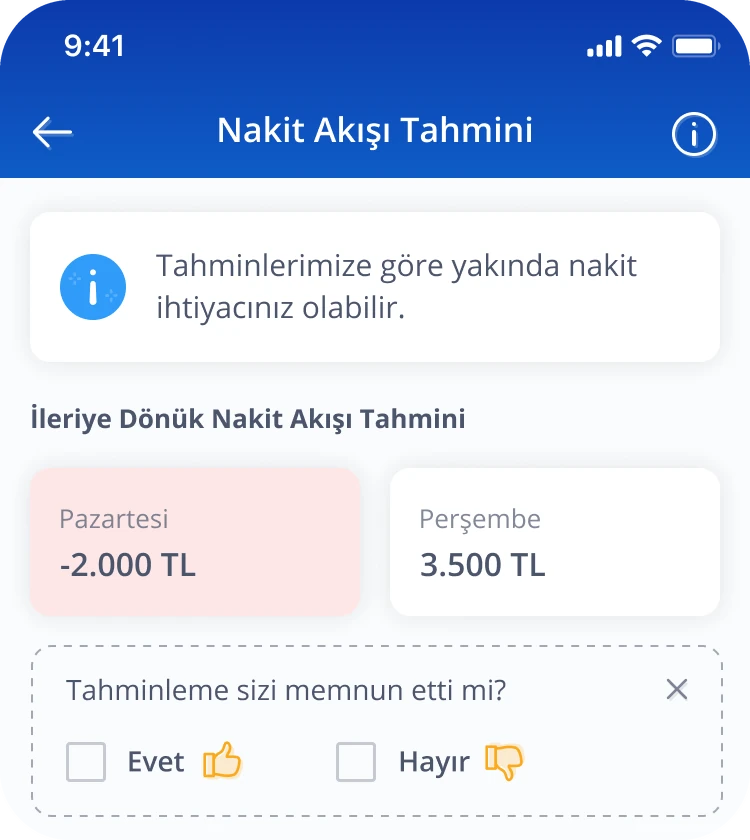
Task: Tap the Hayır label text
Action: (x=434, y=763)
